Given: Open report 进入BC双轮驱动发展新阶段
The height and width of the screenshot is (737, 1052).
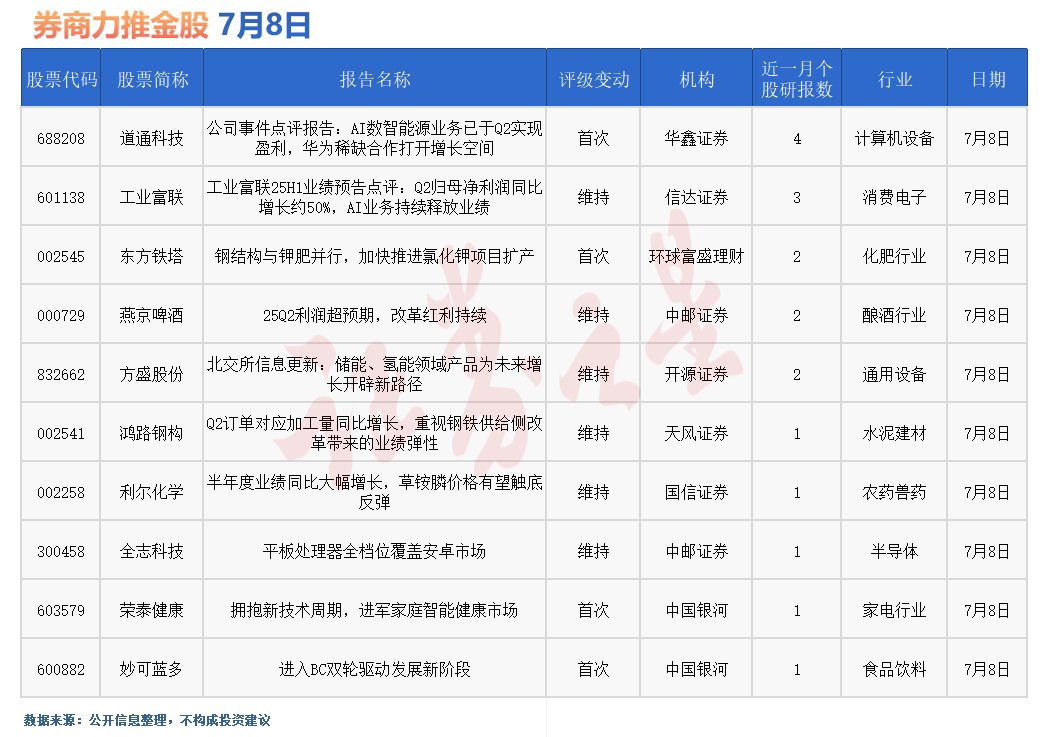Looking at the screenshot, I should pyautogui.click(x=374, y=670).
